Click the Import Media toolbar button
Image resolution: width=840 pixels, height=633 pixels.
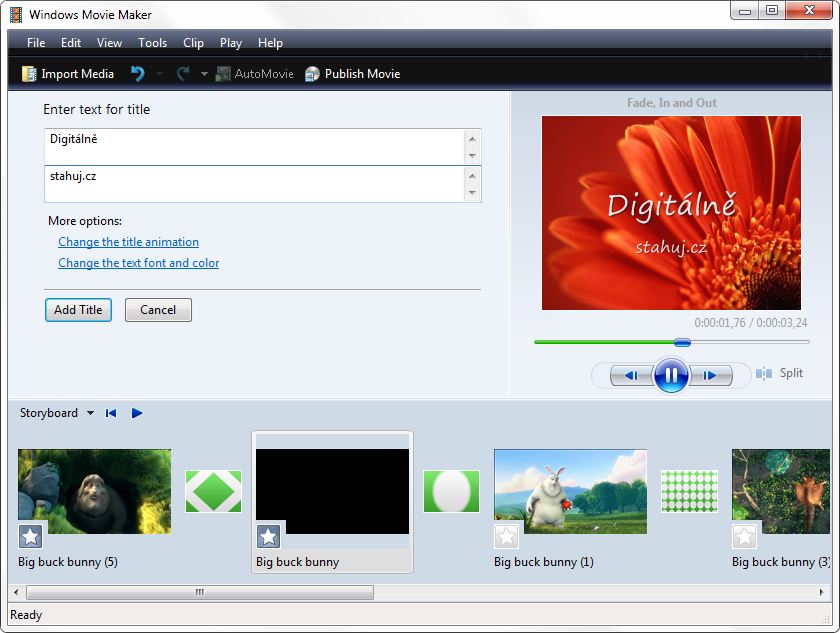[68, 74]
